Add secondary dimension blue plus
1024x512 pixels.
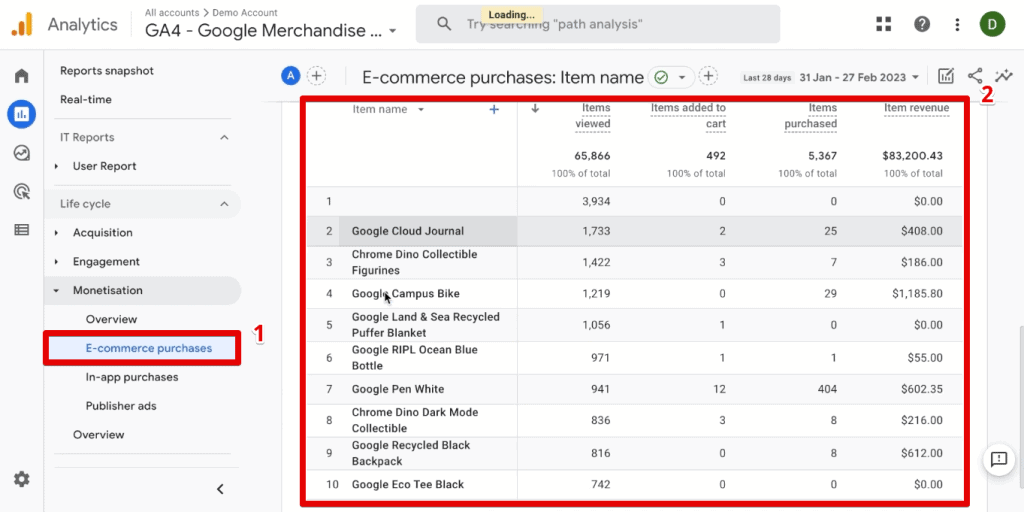pyautogui.click(x=494, y=110)
